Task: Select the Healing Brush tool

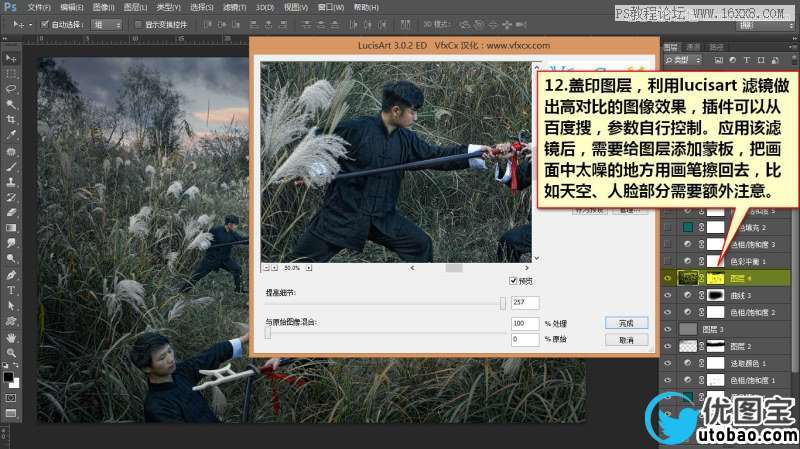Action: click(11, 152)
